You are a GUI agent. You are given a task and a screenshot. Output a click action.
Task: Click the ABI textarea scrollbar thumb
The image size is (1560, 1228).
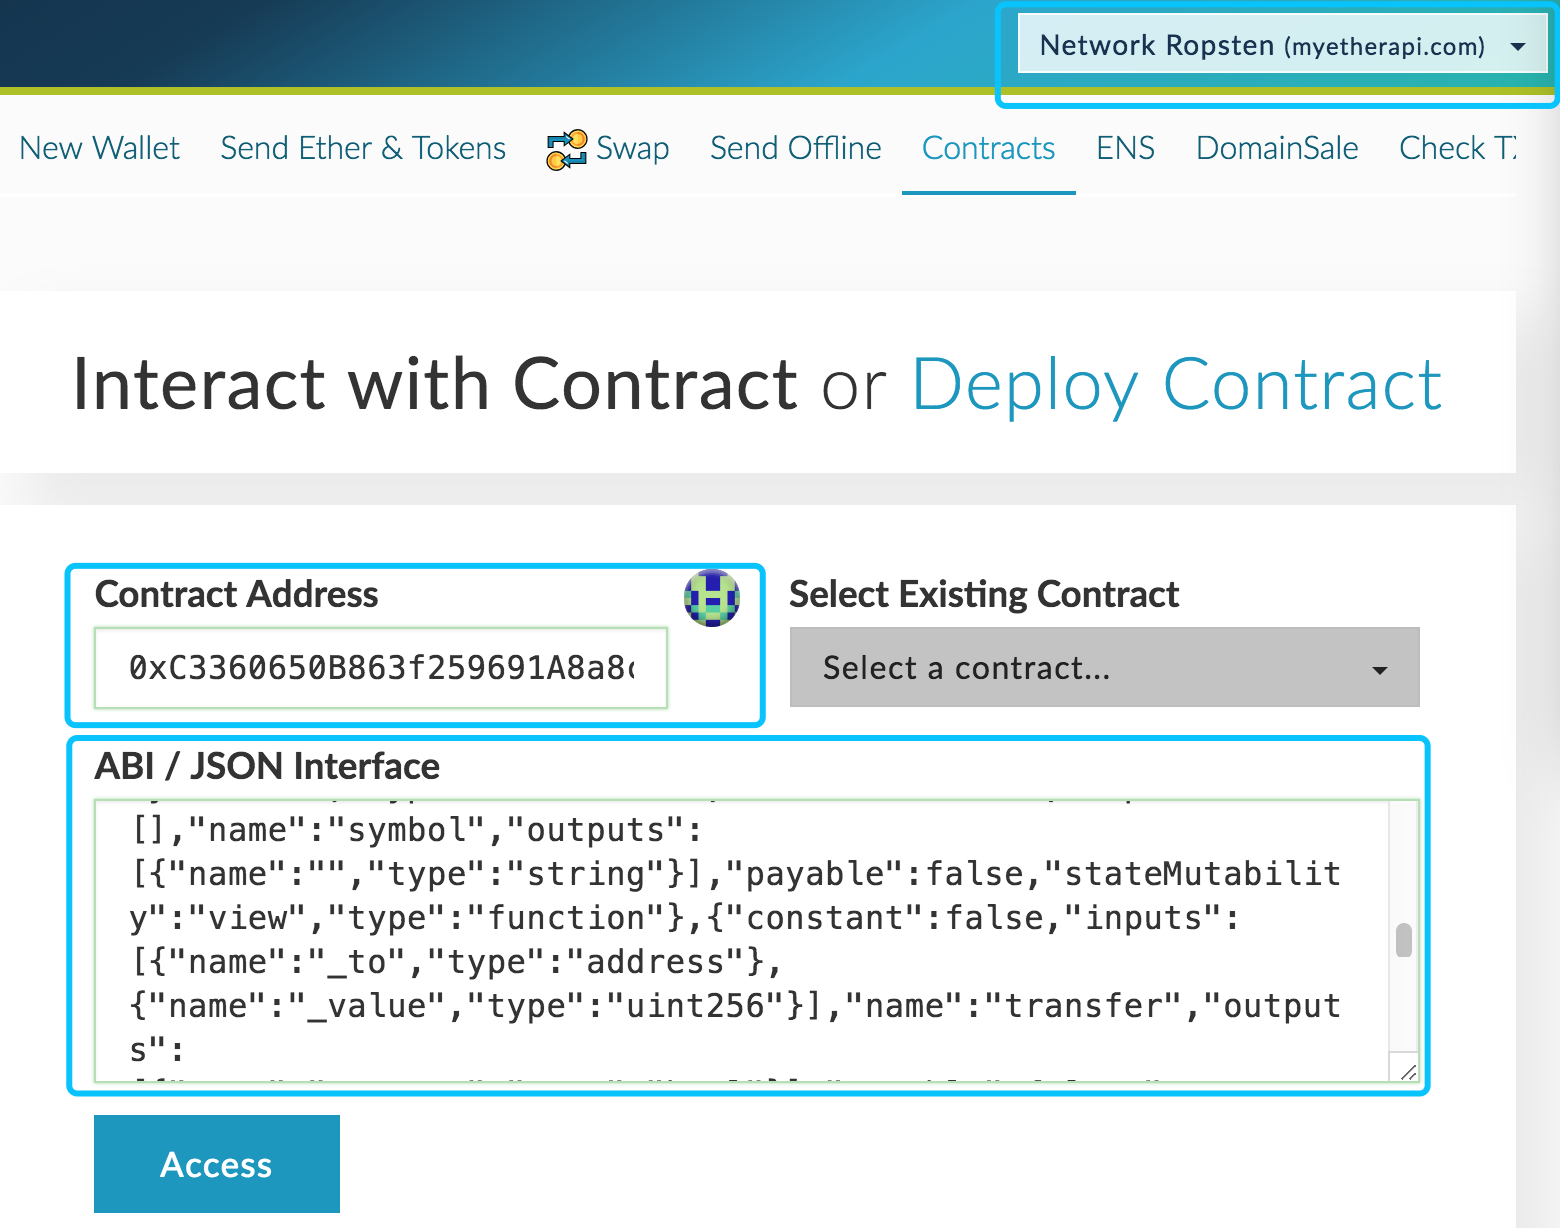[1404, 940]
